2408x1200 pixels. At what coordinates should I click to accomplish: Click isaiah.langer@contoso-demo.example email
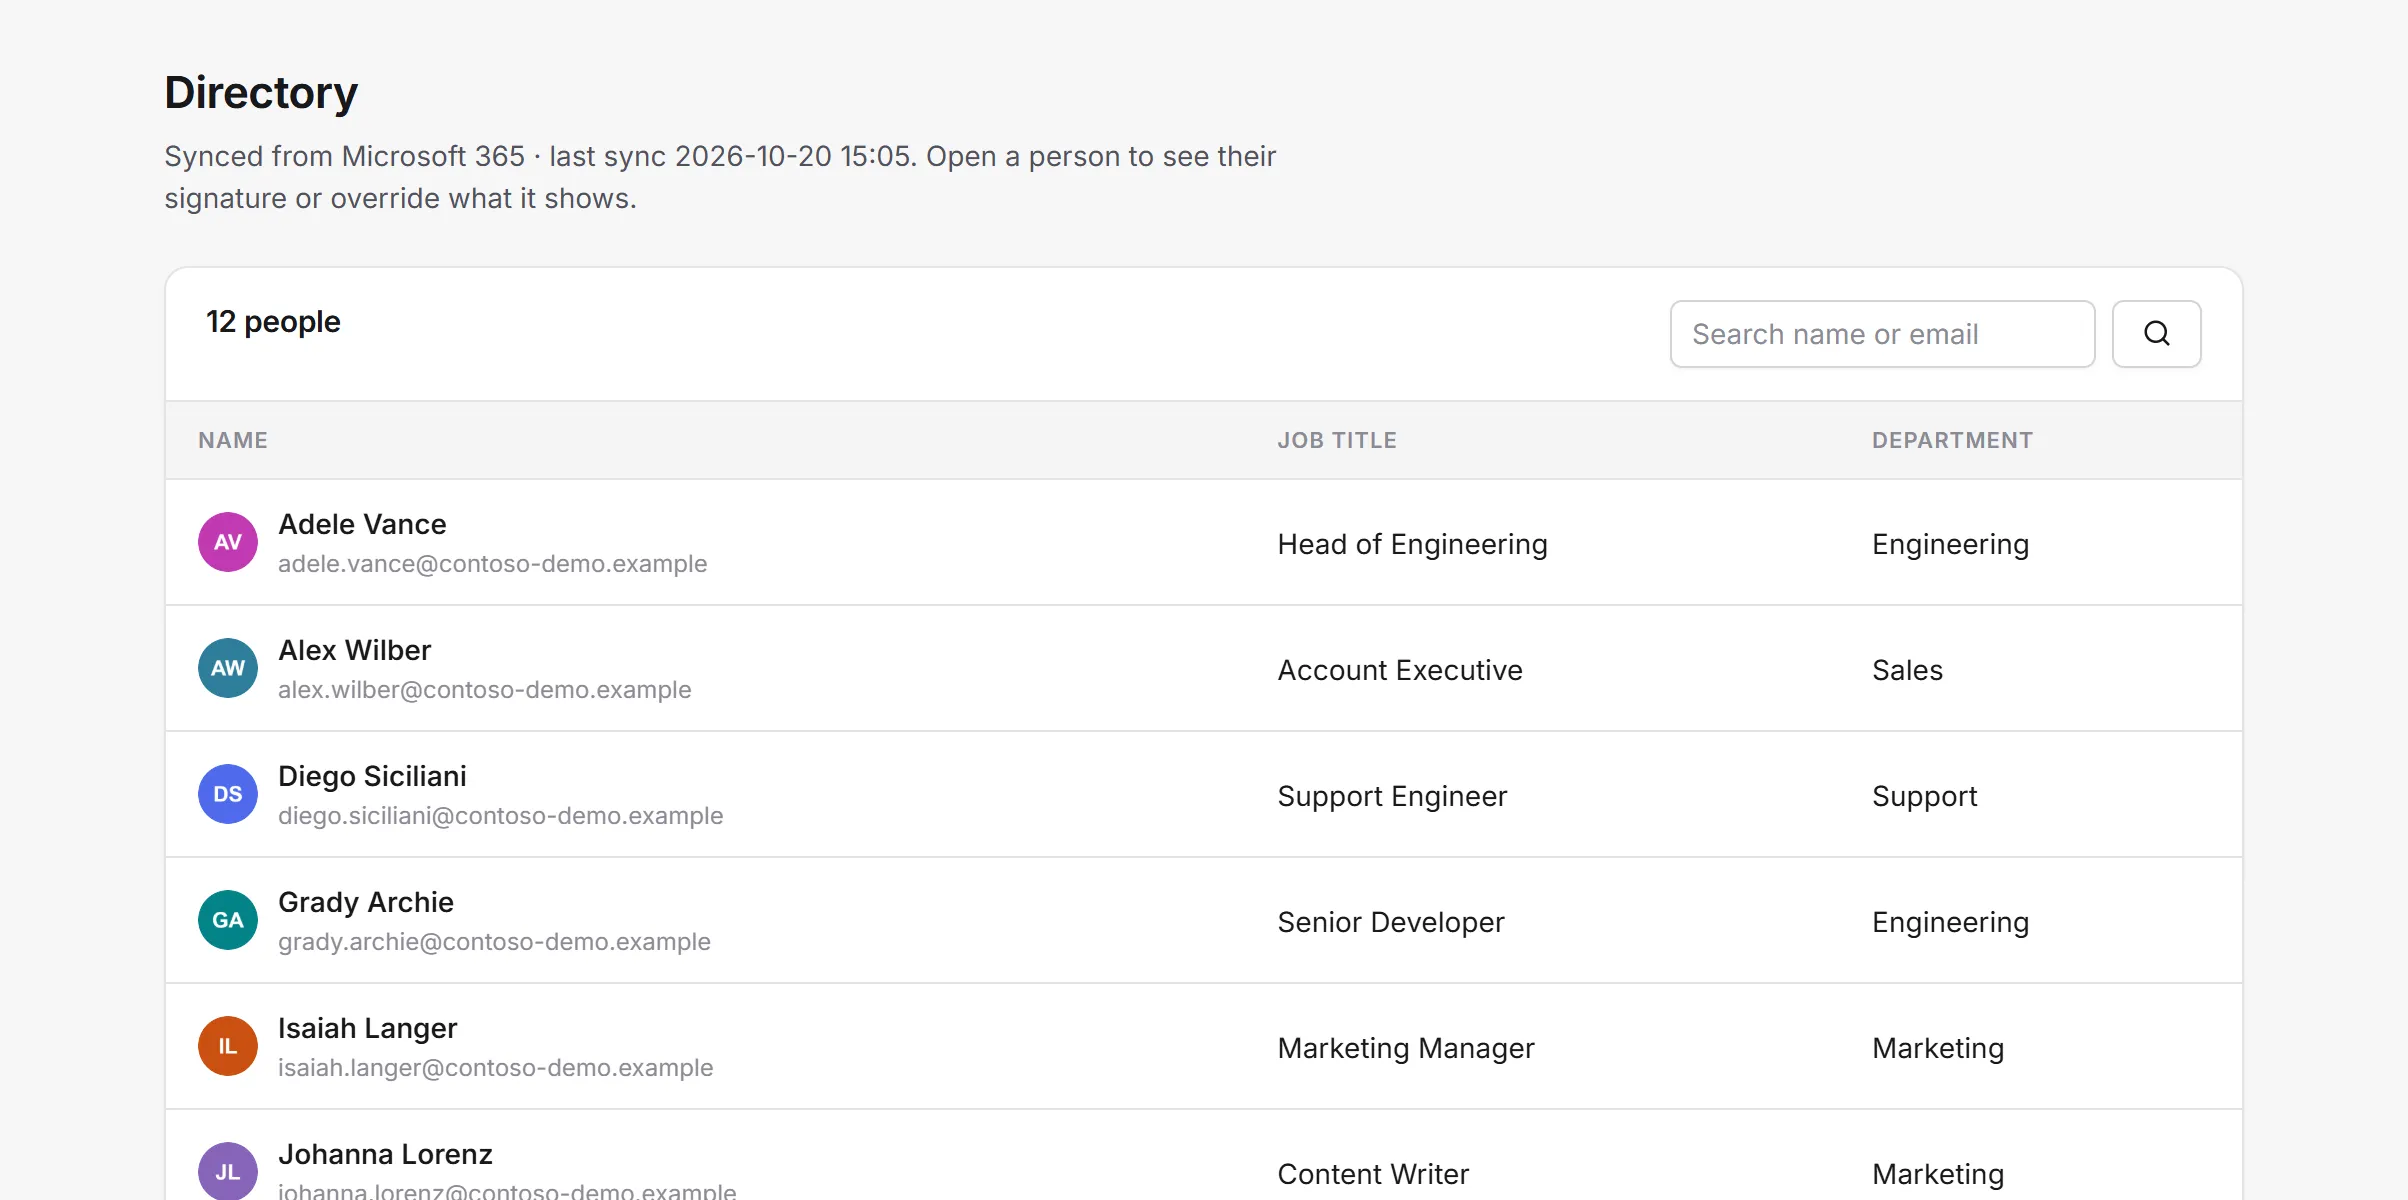495,1068
